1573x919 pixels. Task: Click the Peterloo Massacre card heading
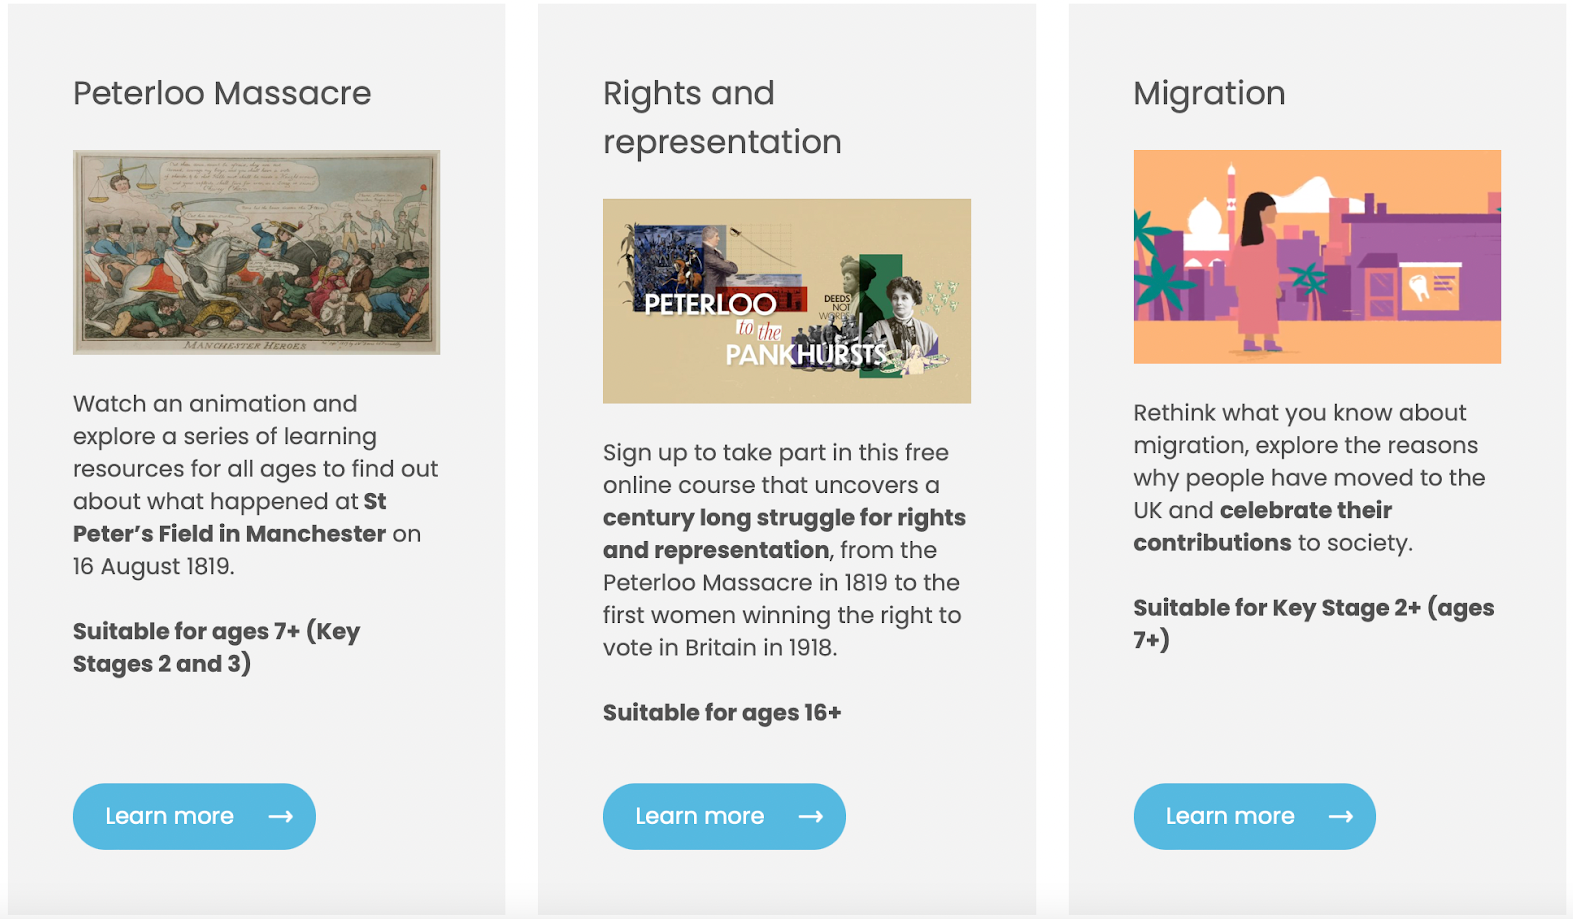click(222, 93)
